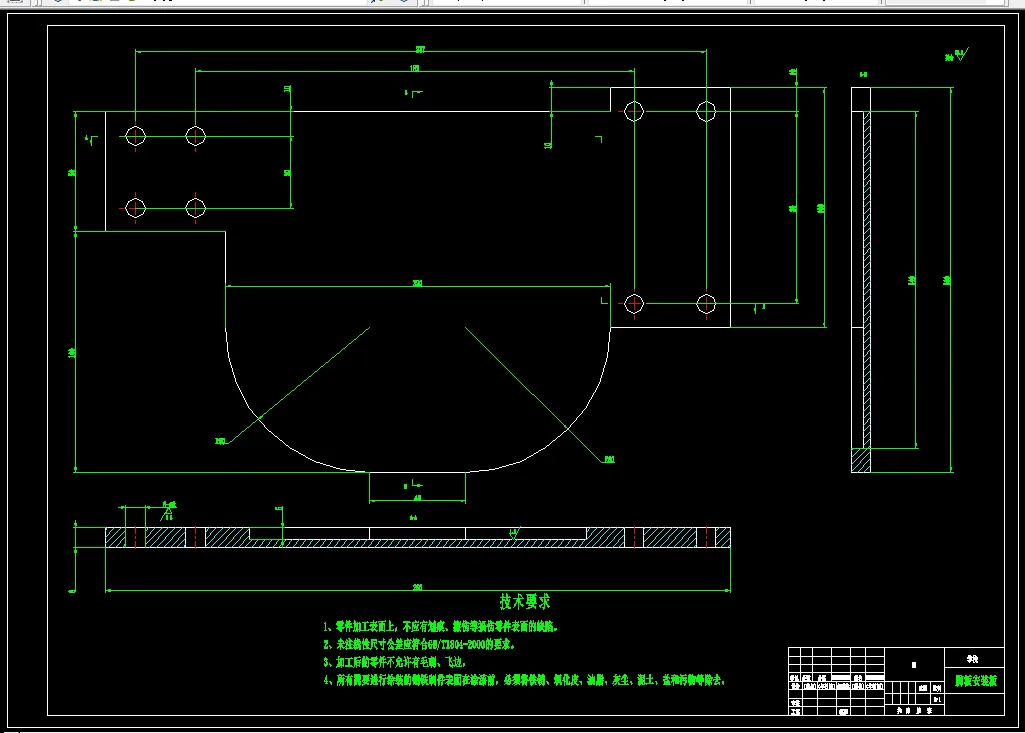
Task: Select the long hatched strip in side section view
Action: 867,280
